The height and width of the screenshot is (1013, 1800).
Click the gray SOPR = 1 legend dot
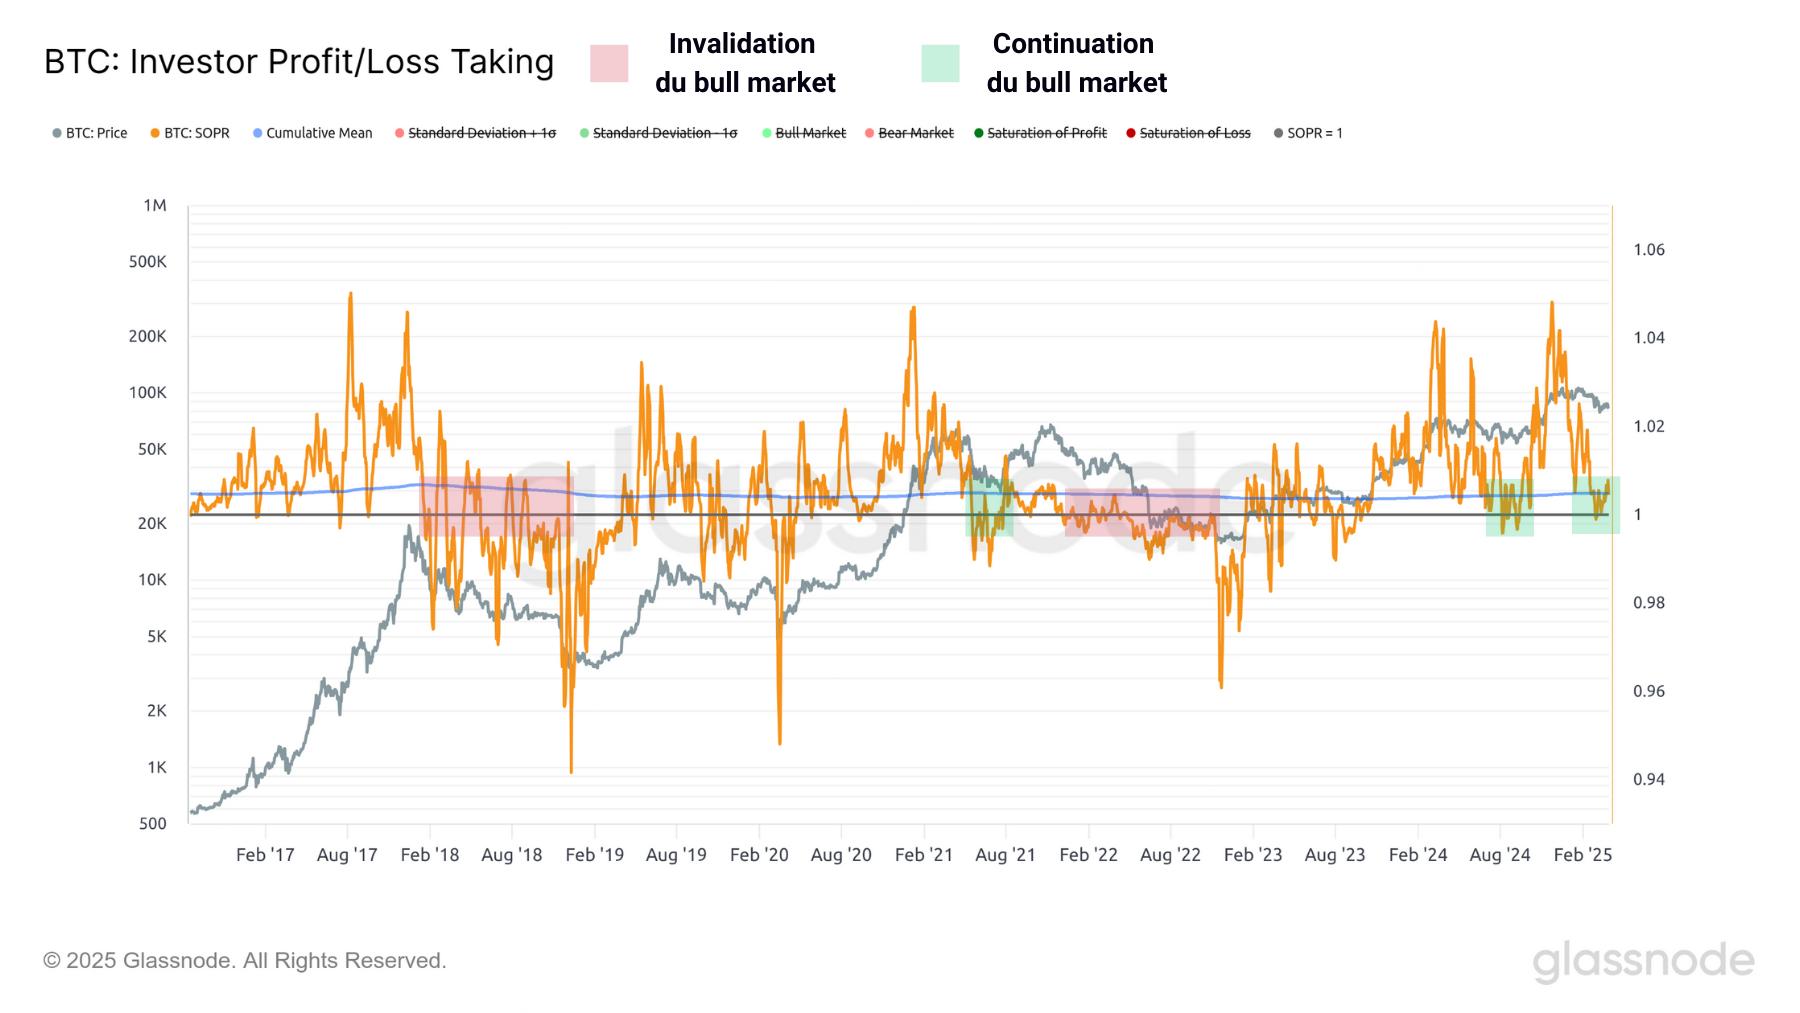(1277, 132)
